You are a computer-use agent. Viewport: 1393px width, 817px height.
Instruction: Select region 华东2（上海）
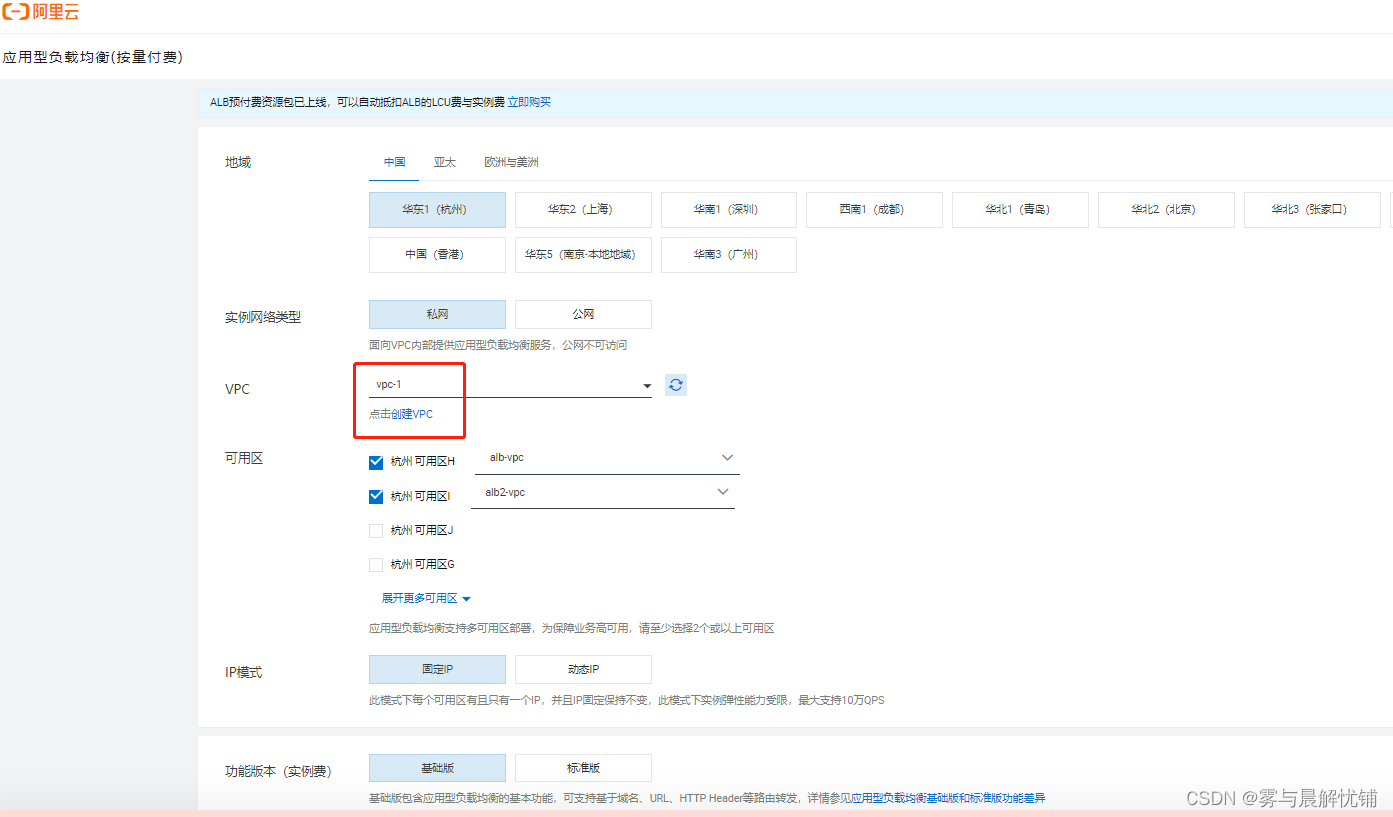[x=583, y=210]
